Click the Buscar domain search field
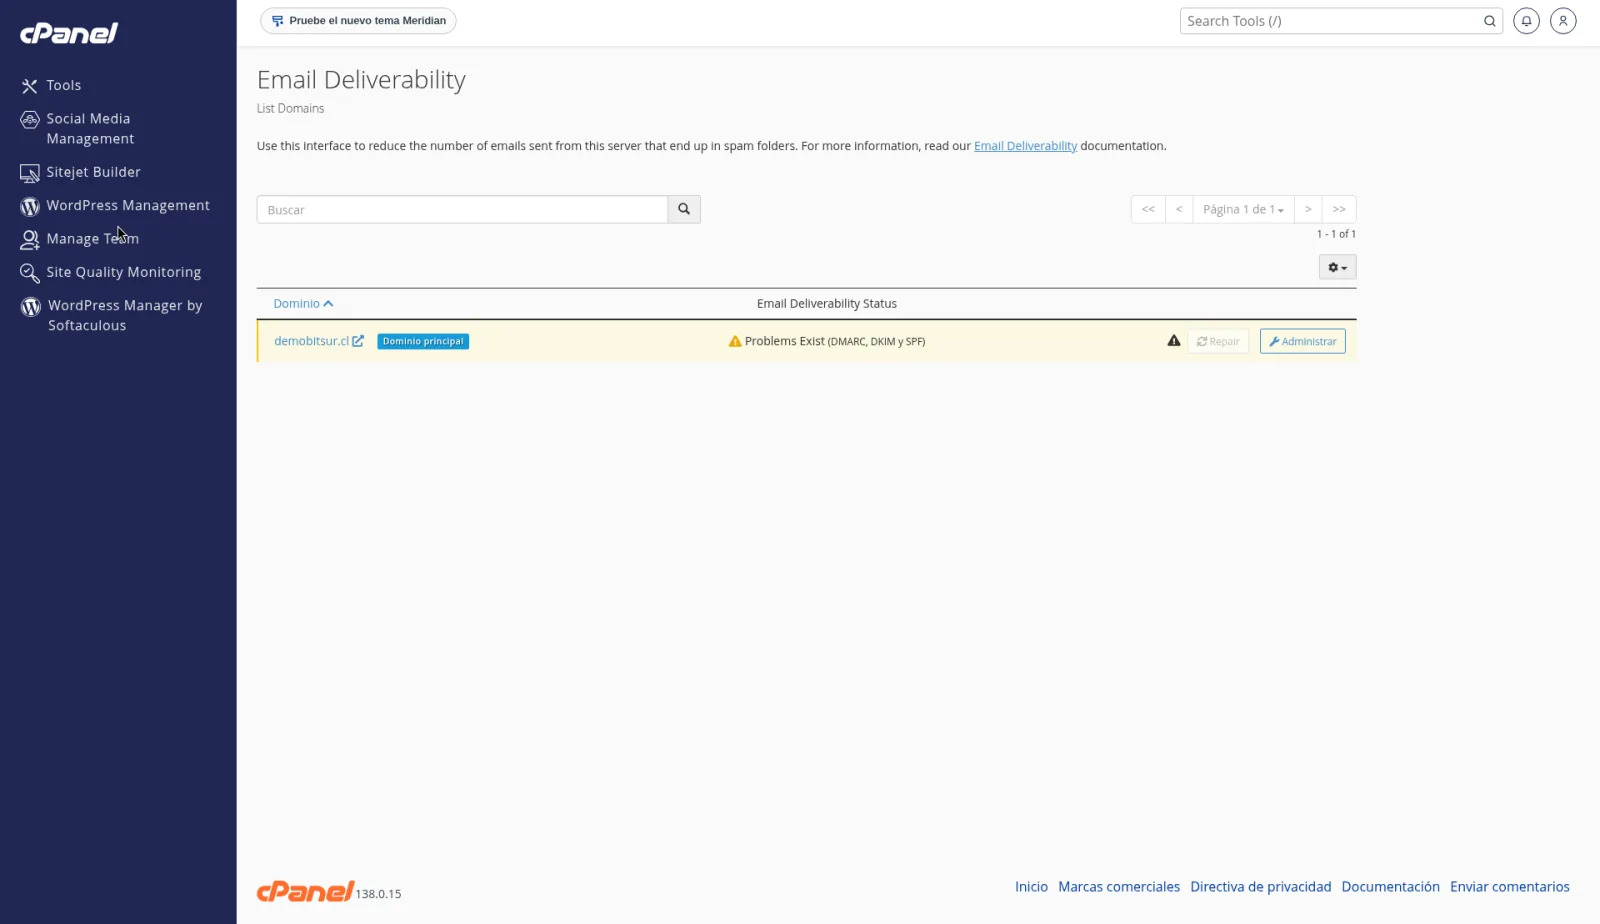1600x924 pixels. coord(462,210)
